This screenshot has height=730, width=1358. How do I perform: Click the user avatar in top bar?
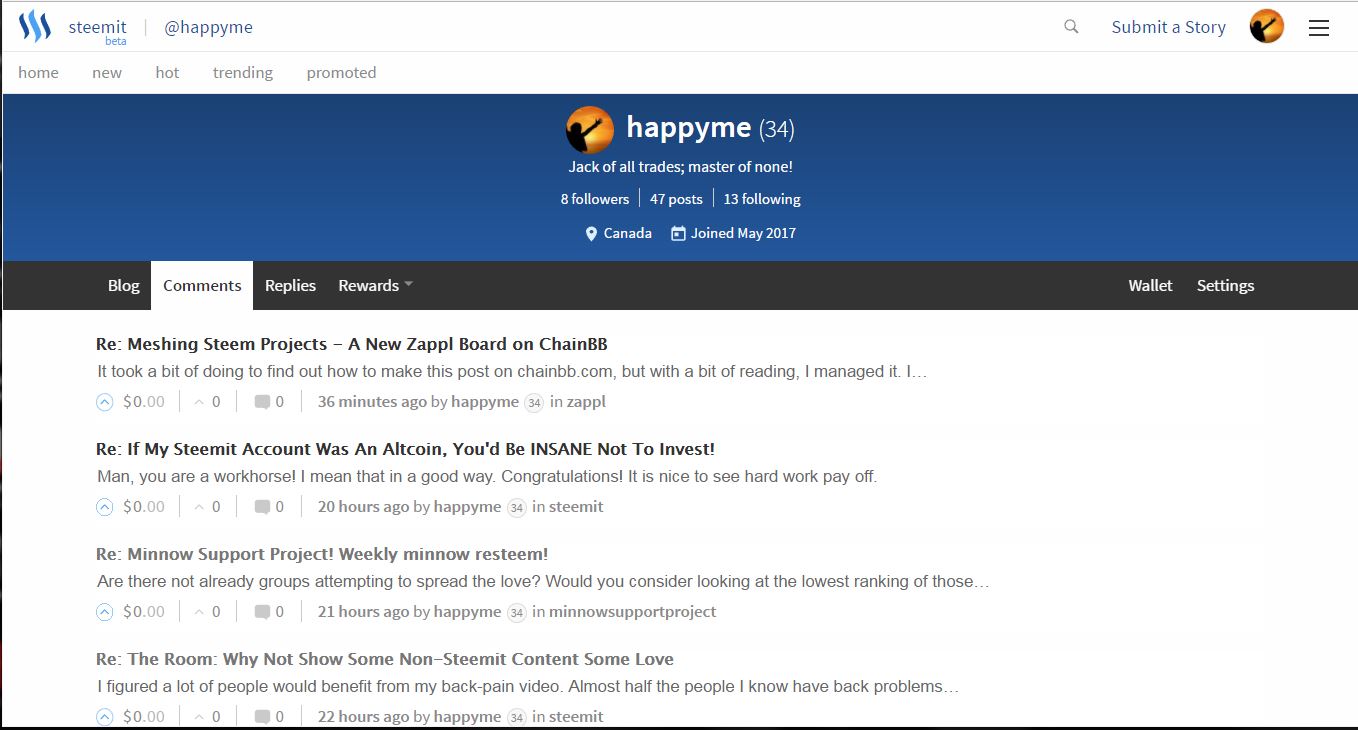[x=1267, y=27]
